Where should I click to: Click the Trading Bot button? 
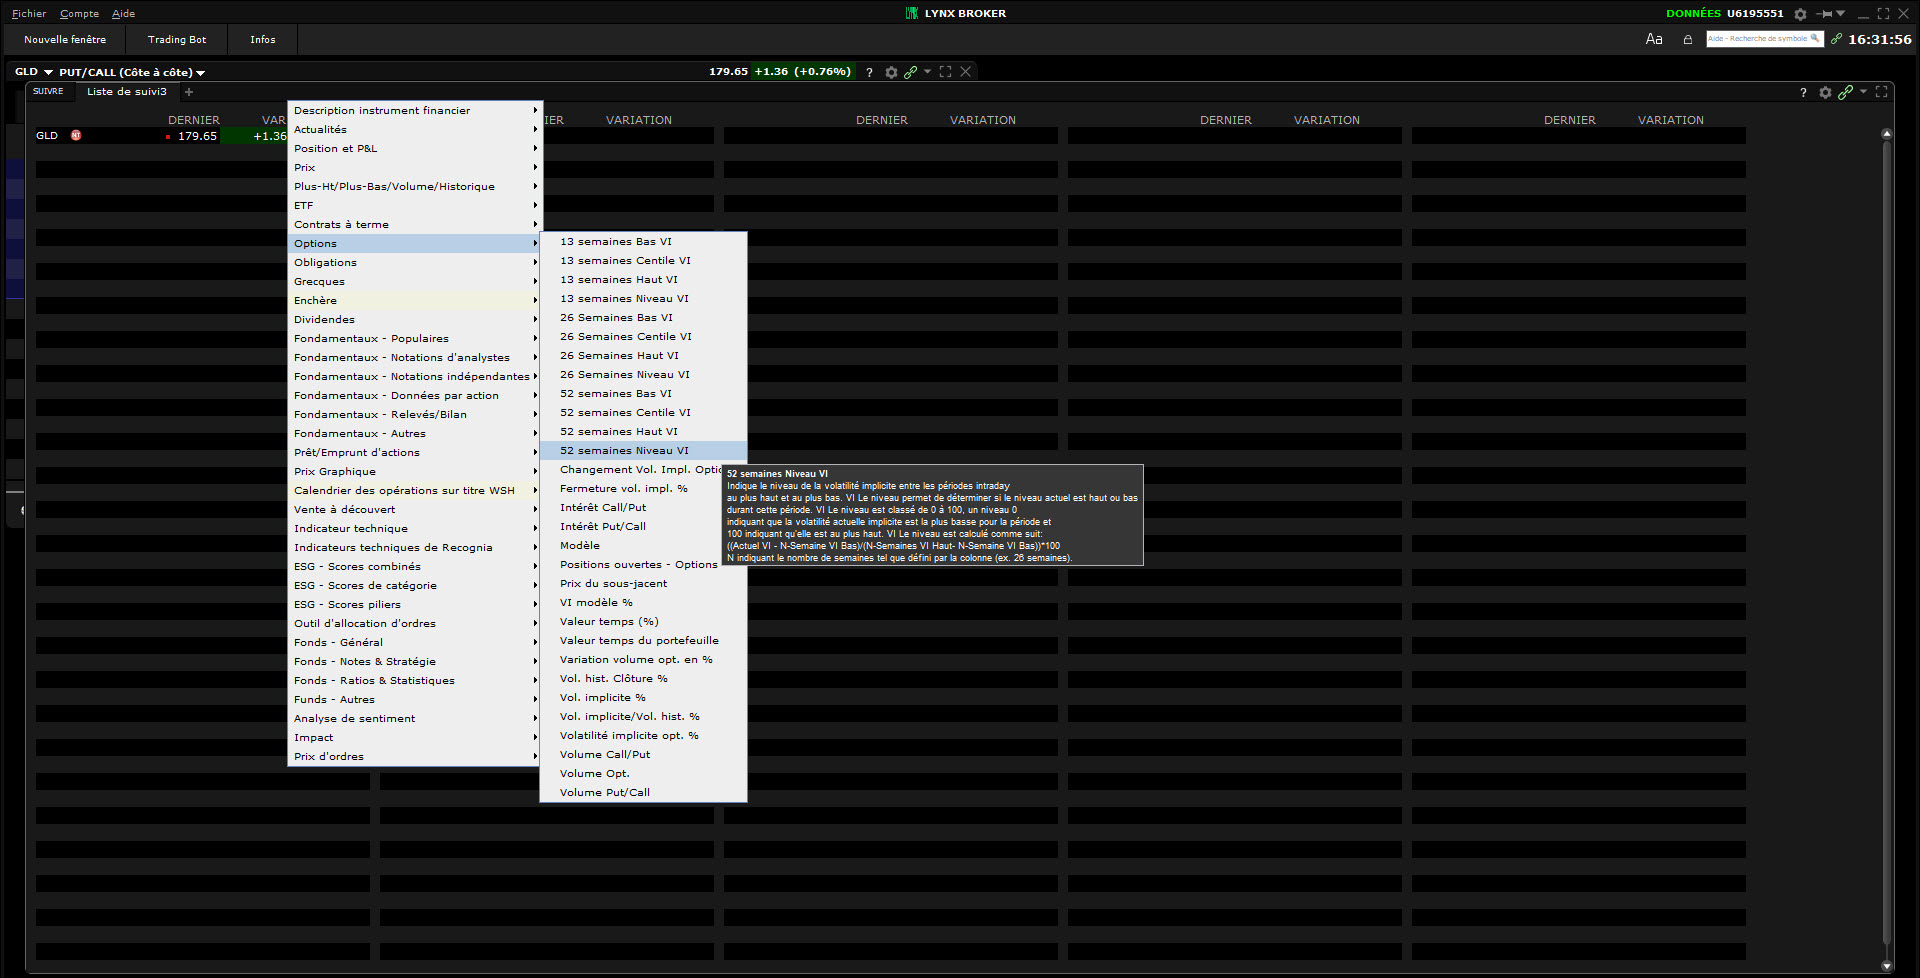click(177, 40)
